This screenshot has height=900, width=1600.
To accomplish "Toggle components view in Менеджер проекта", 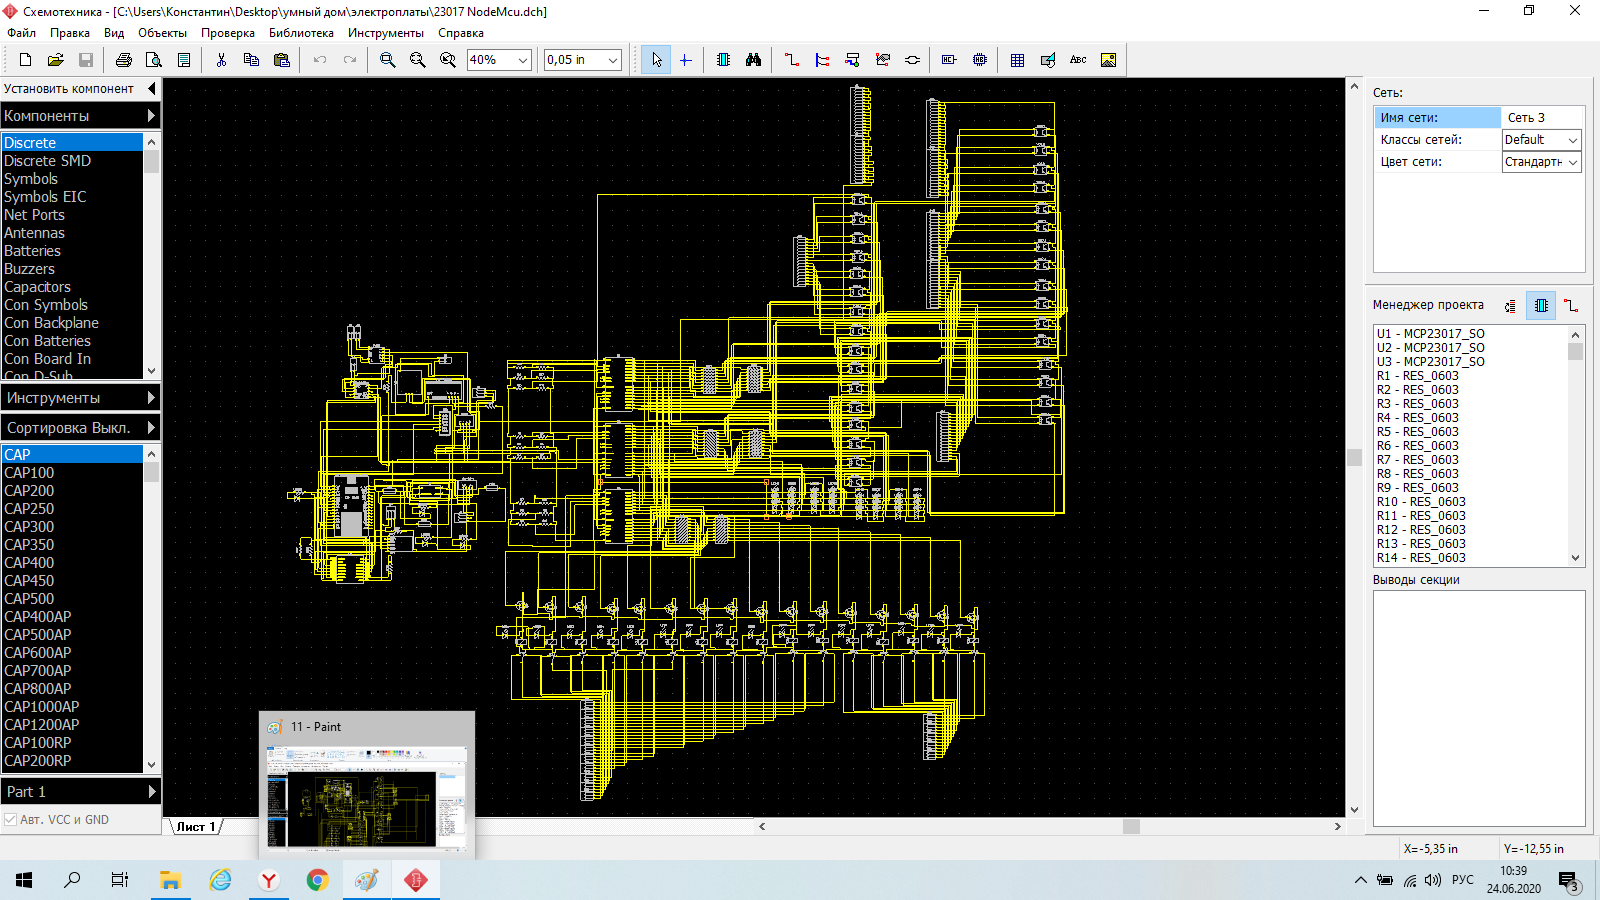I will 1541,306.
